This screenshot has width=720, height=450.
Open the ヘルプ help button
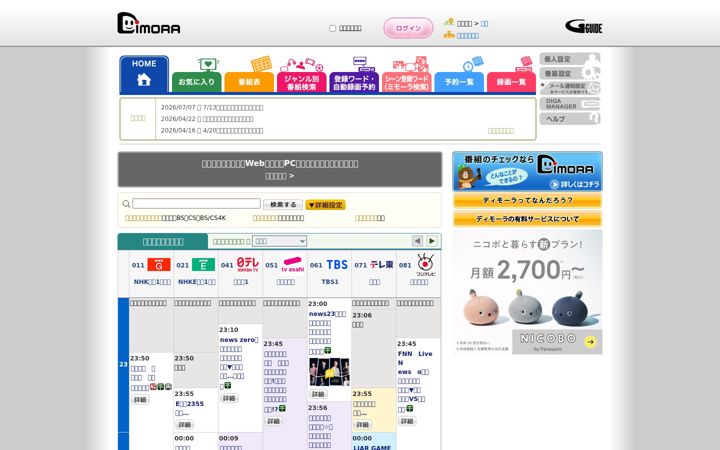click(570, 118)
